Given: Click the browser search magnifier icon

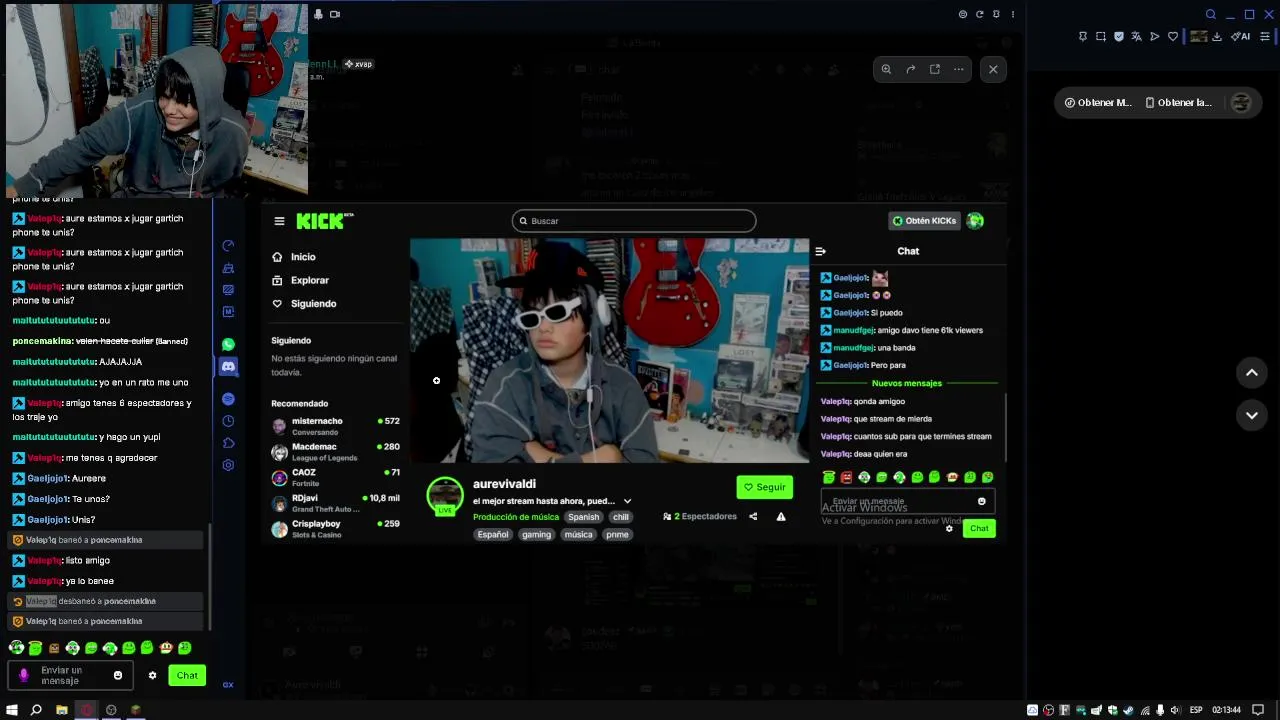Looking at the screenshot, I should coord(1210,14).
